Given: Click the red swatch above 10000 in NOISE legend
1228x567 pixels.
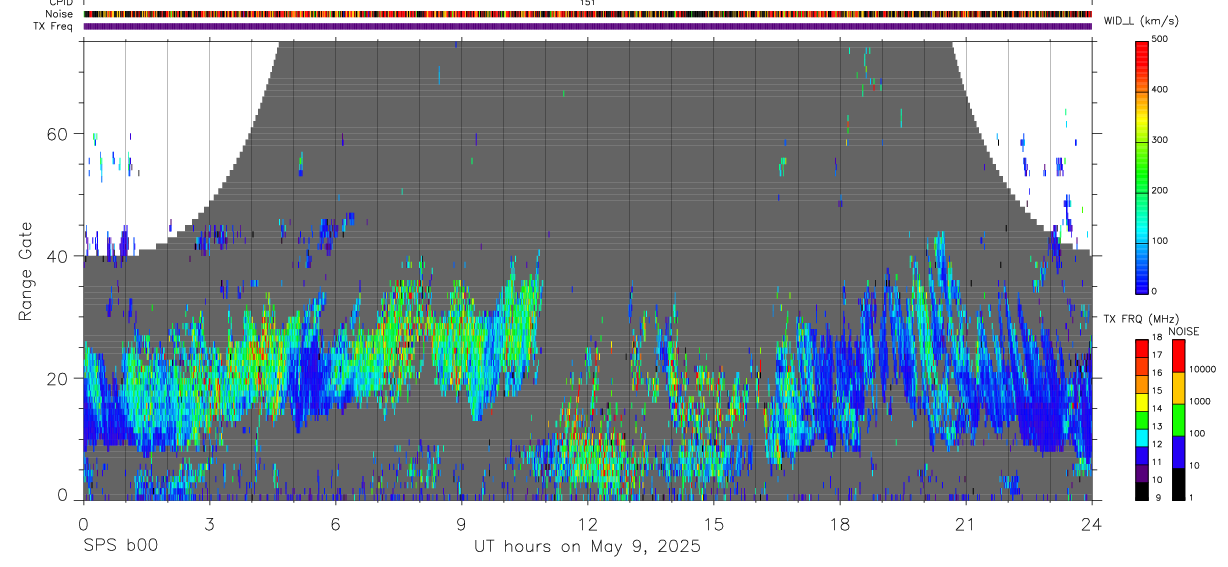Looking at the screenshot, I should (1177, 355).
